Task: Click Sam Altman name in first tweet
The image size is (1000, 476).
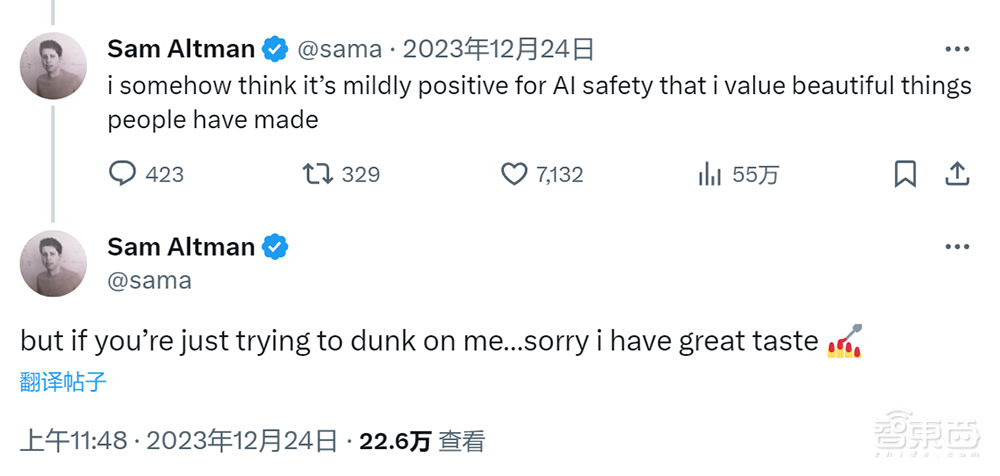Action: click(181, 48)
